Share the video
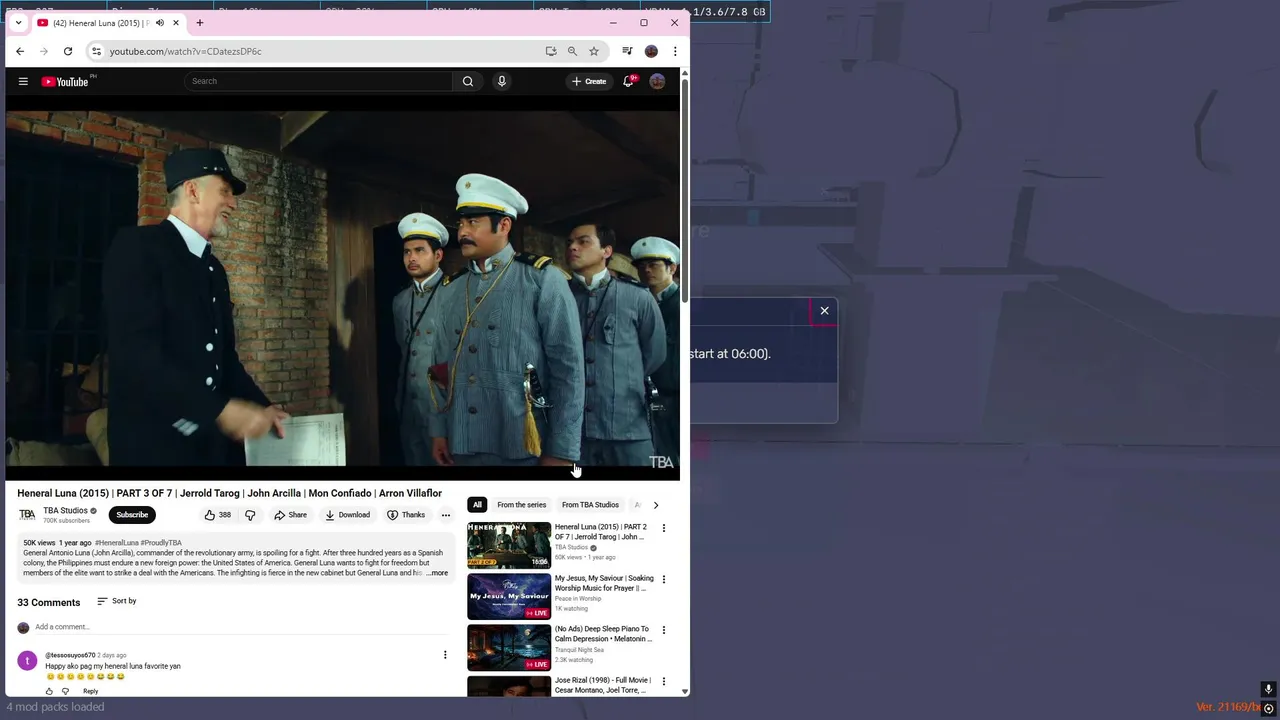 [291, 515]
